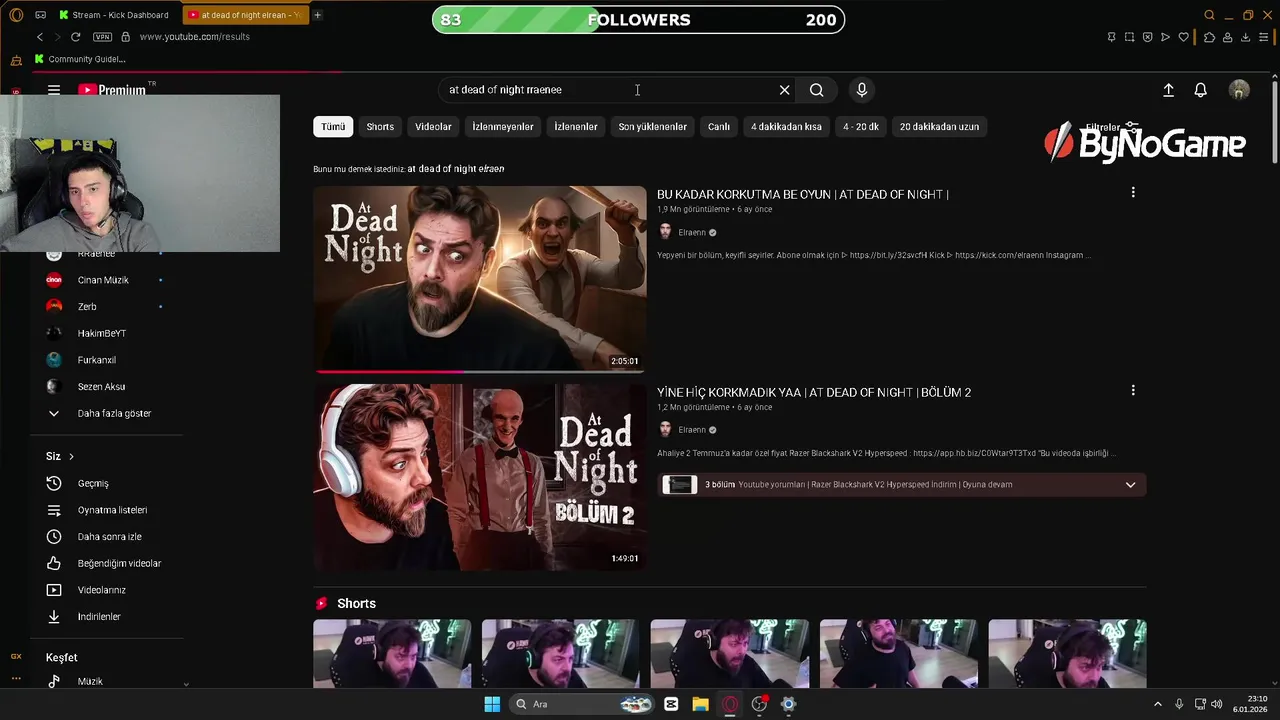
Task: Click the YouTube search input field
Action: point(608,90)
